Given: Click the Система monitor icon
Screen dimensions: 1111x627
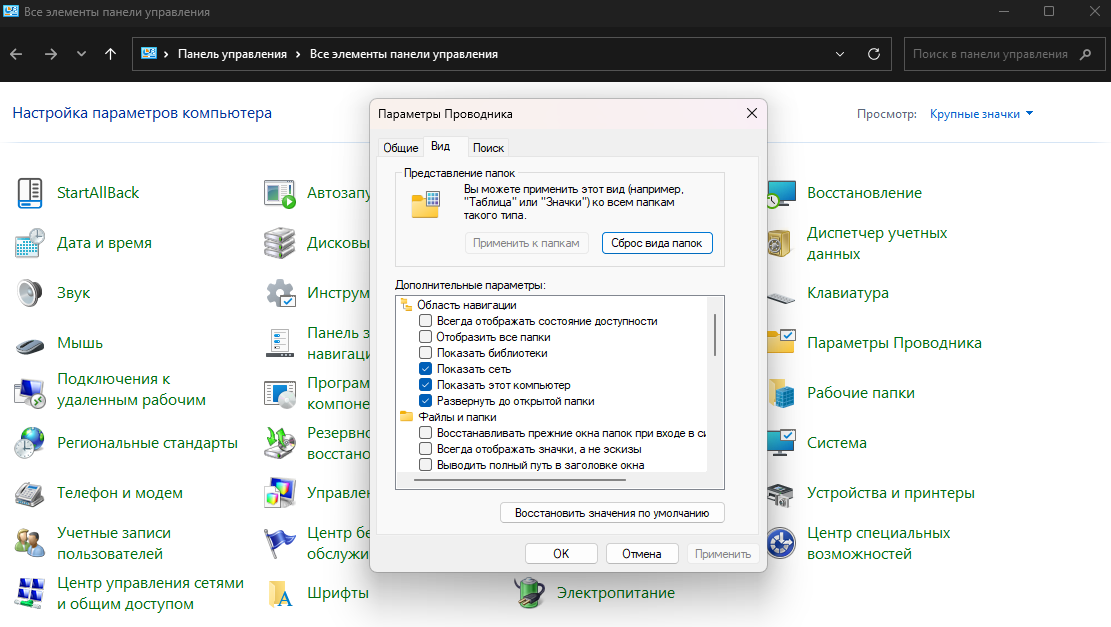Looking at the screenshot, I should pyautogui.click(x=781, y=443).
